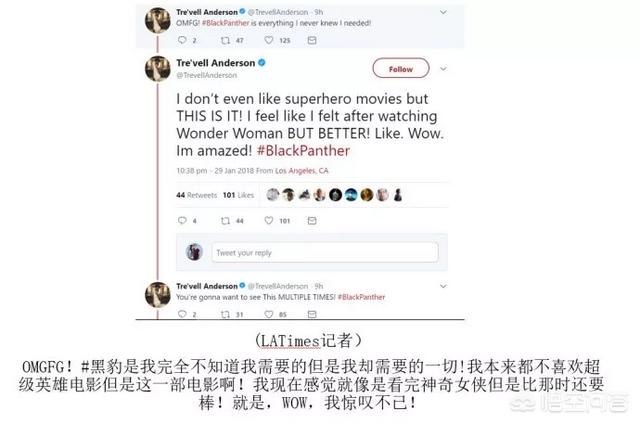Viewport: 640px width, 424px height.
Task: View the 44 Retweets list
Action: point(197,195)
